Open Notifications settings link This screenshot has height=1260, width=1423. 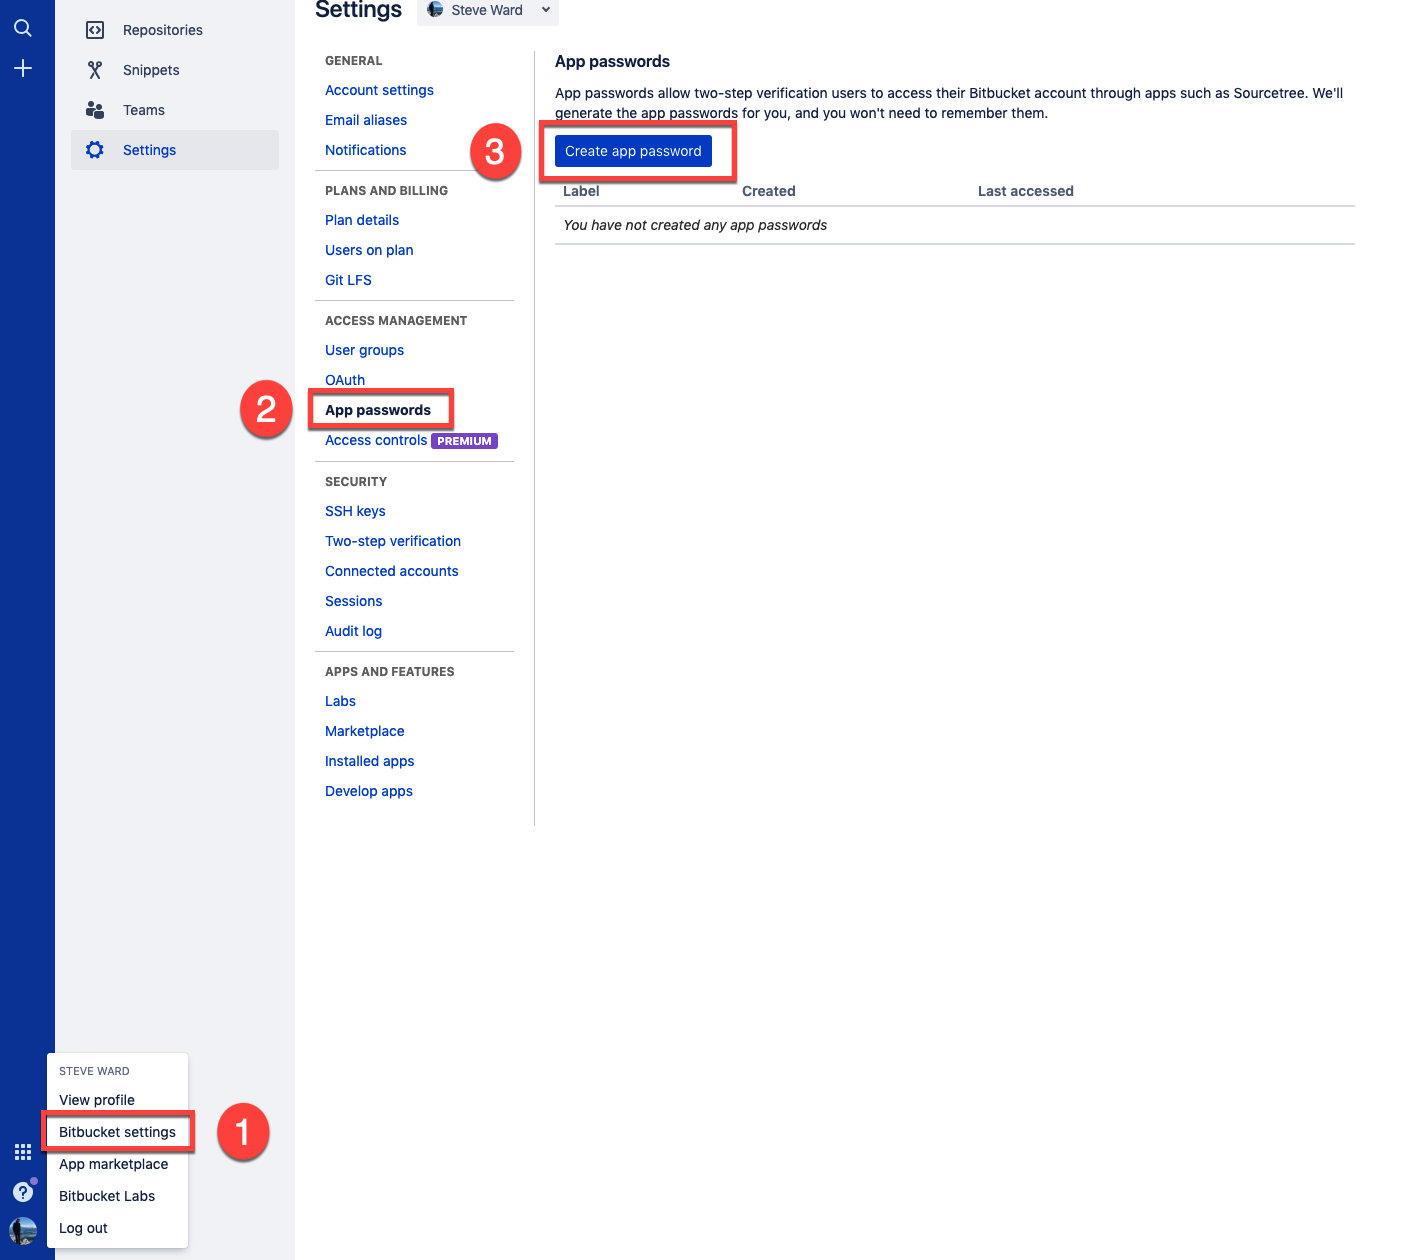(365, 150)
